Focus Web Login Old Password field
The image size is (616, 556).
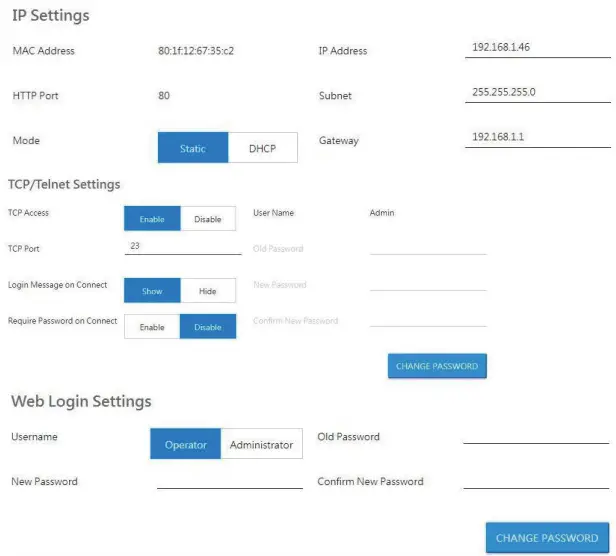[536, 435]
